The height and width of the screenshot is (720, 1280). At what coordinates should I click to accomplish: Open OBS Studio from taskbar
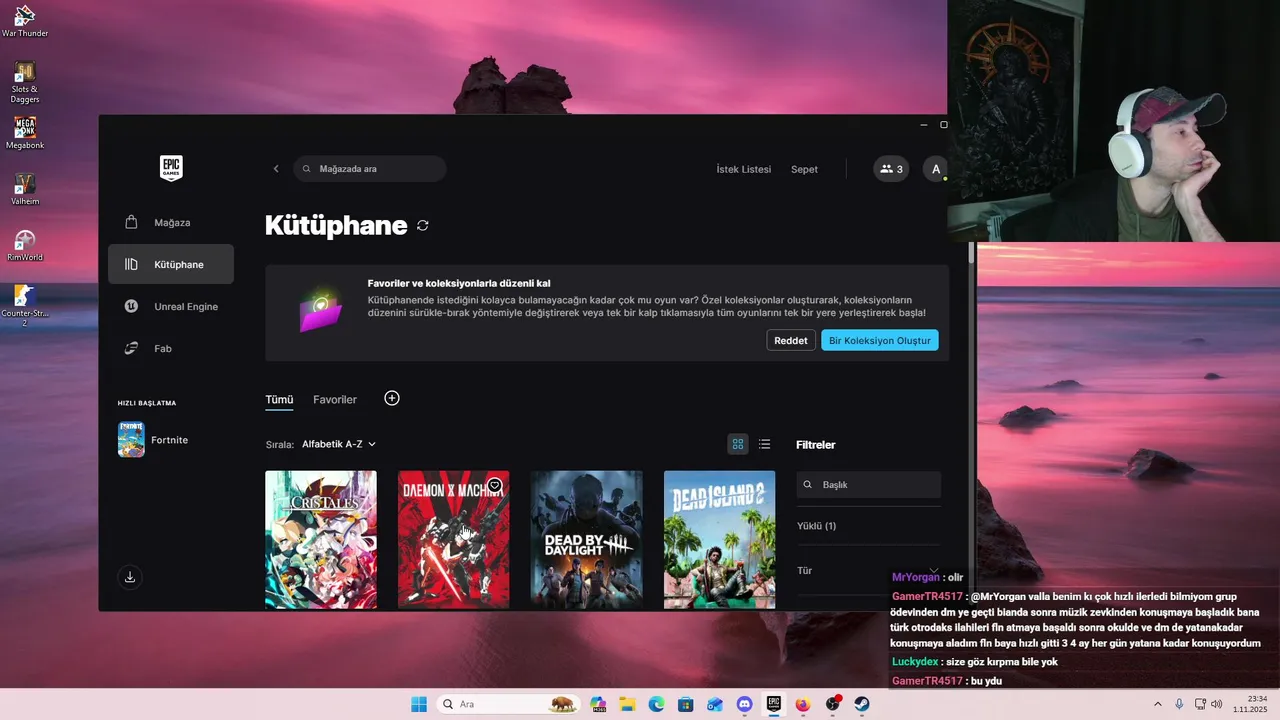[x=833, y=704]
